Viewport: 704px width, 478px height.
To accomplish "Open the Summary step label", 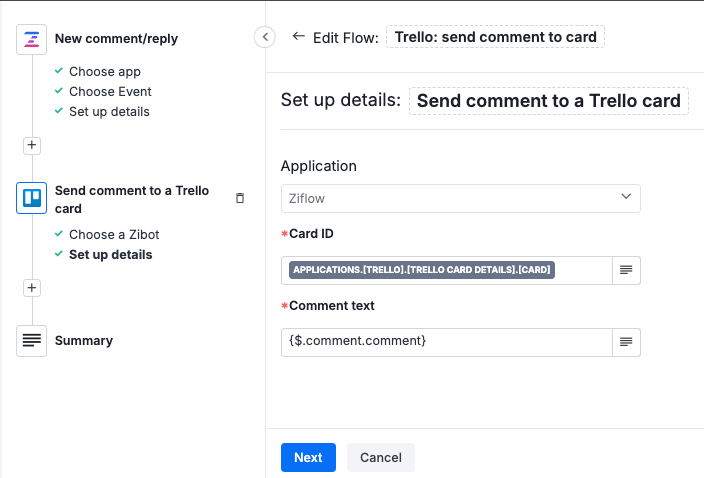I will point(84,341).
